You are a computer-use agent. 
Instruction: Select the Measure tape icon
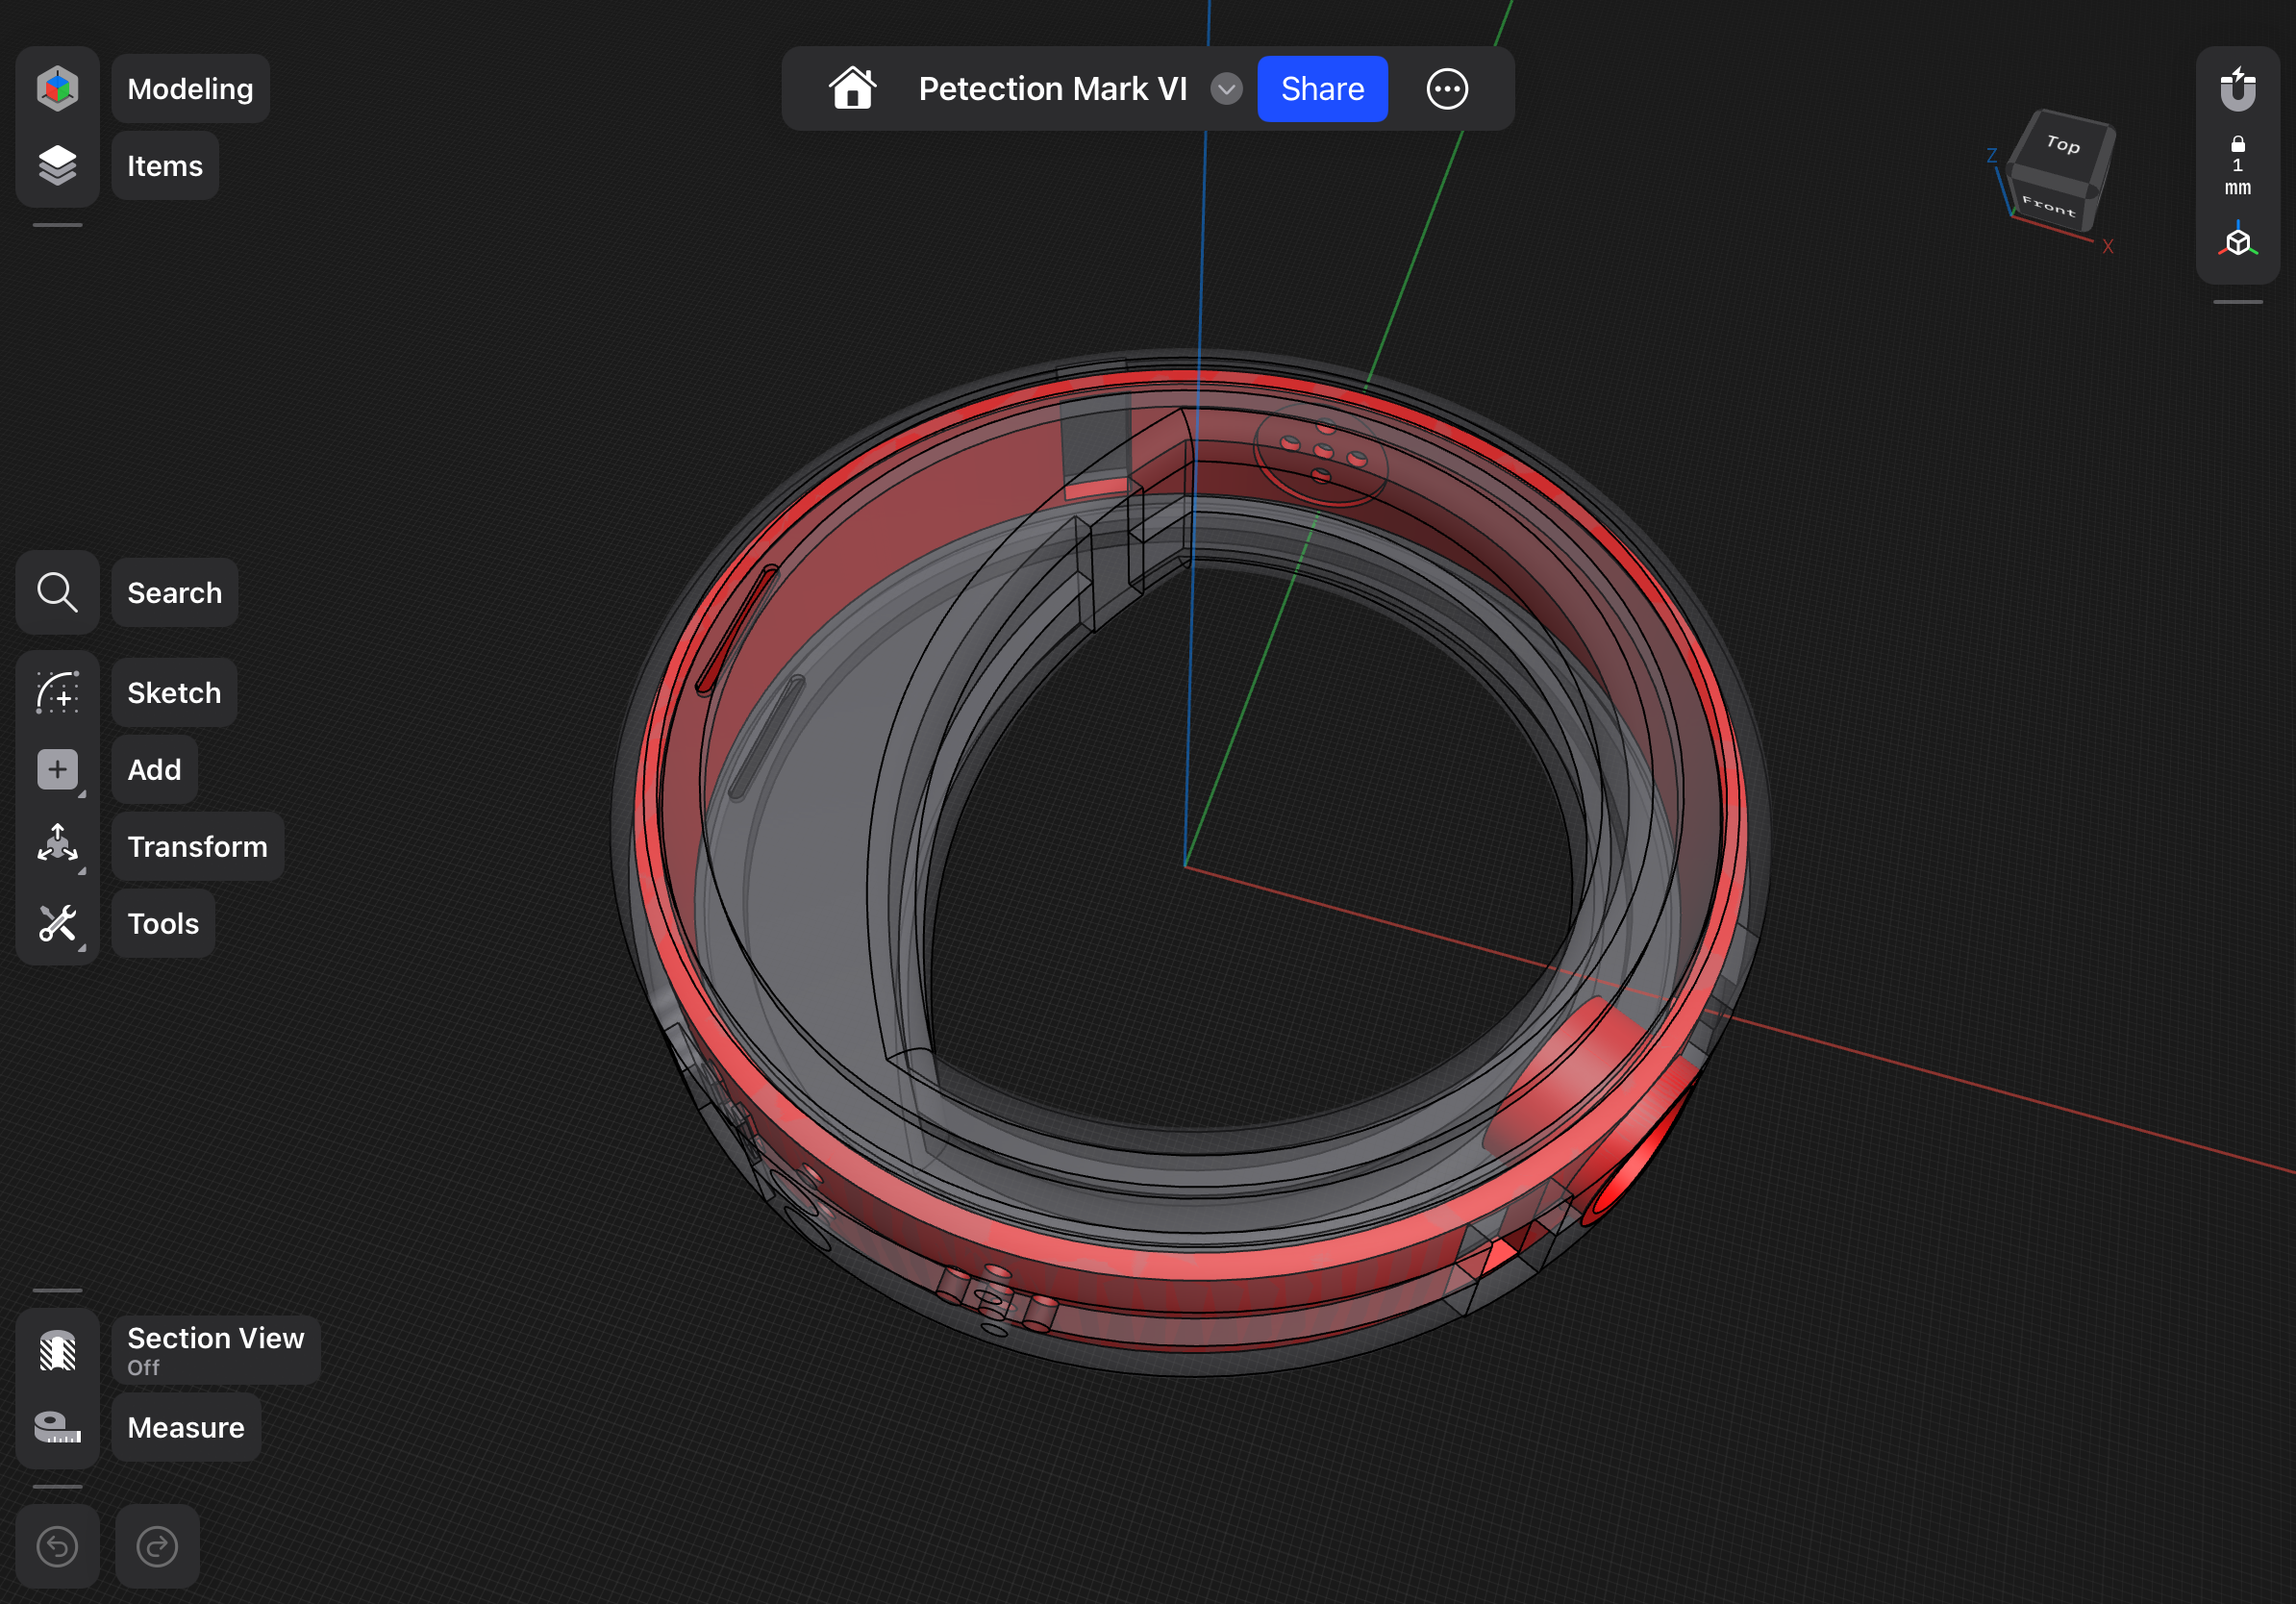(57, 1427)
